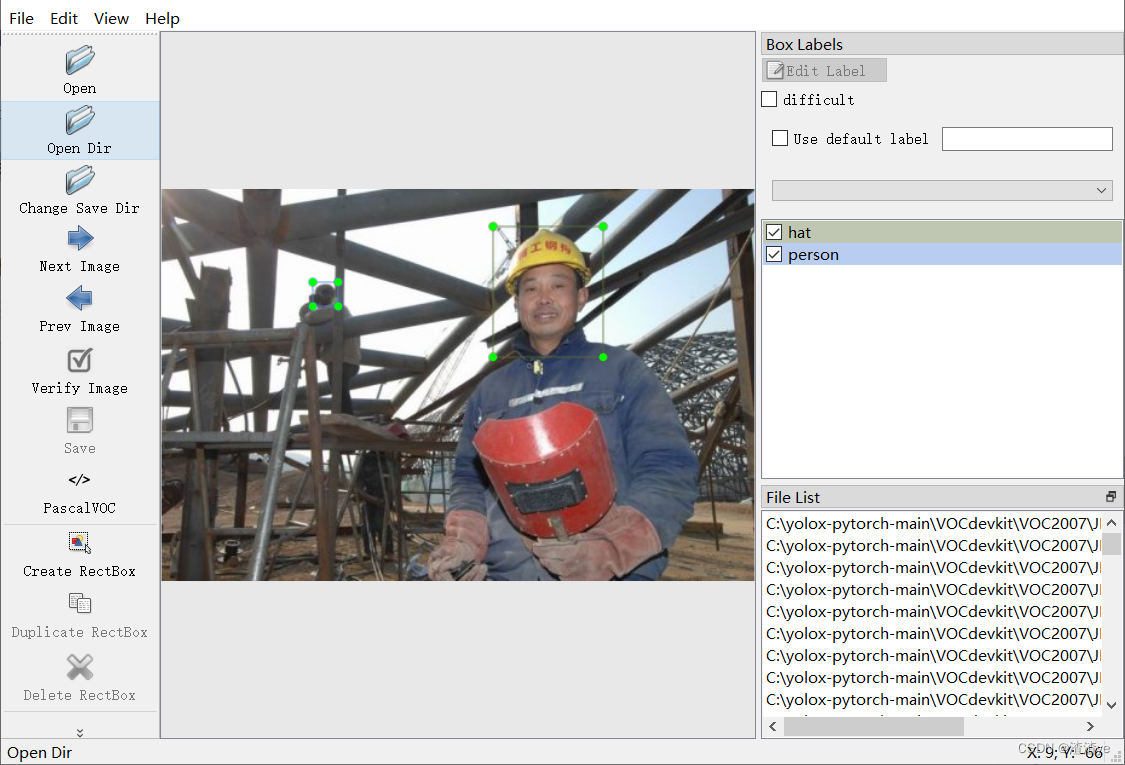This screenshot has width=1125, height=765.
Task: Toggle the difficult checkbox
Action: coord(769,99)
